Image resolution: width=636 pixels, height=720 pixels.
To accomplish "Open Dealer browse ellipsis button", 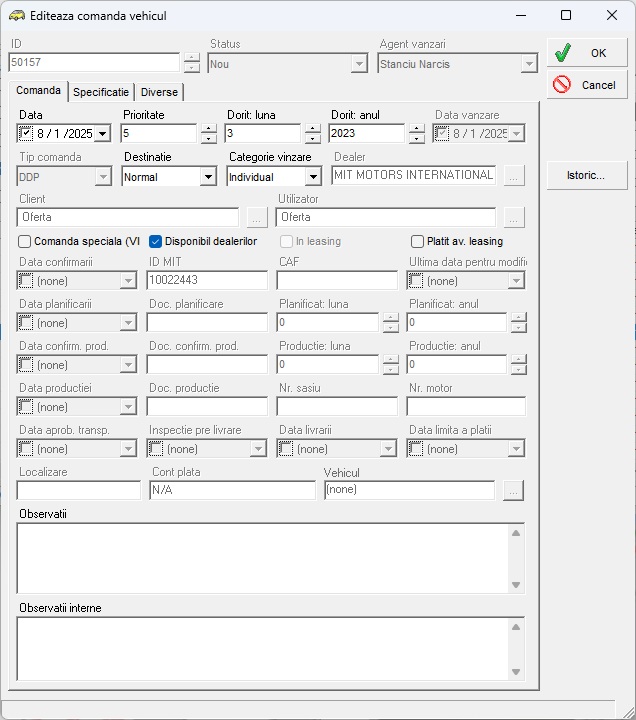I will point(514,176).
